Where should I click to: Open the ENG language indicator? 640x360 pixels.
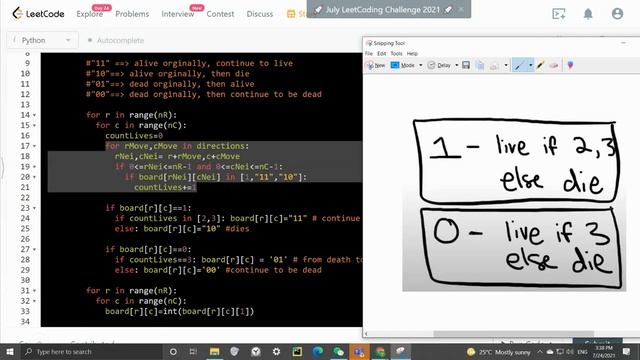tap(582, 352)
